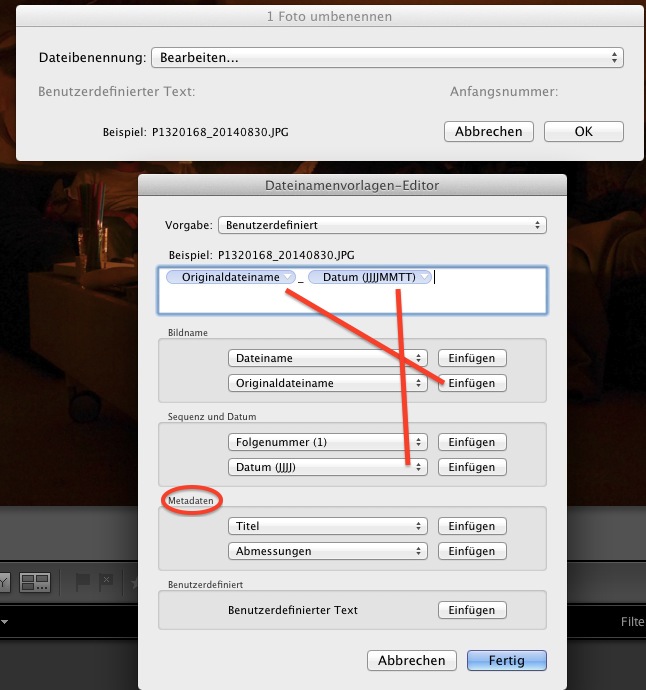Click the pick flag icon in toolbar
This screenshot has width=646, height=690.
tap(83, 581)
